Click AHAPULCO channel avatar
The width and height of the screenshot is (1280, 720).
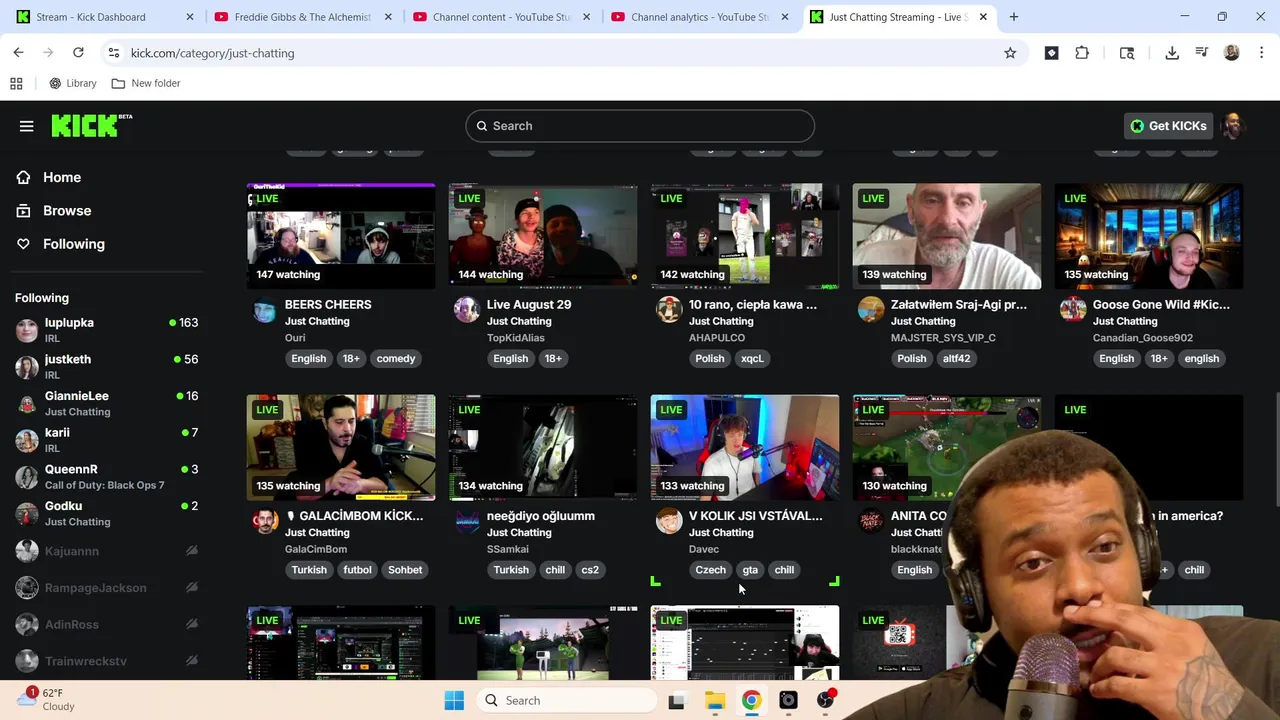click(x=669, y=310)
